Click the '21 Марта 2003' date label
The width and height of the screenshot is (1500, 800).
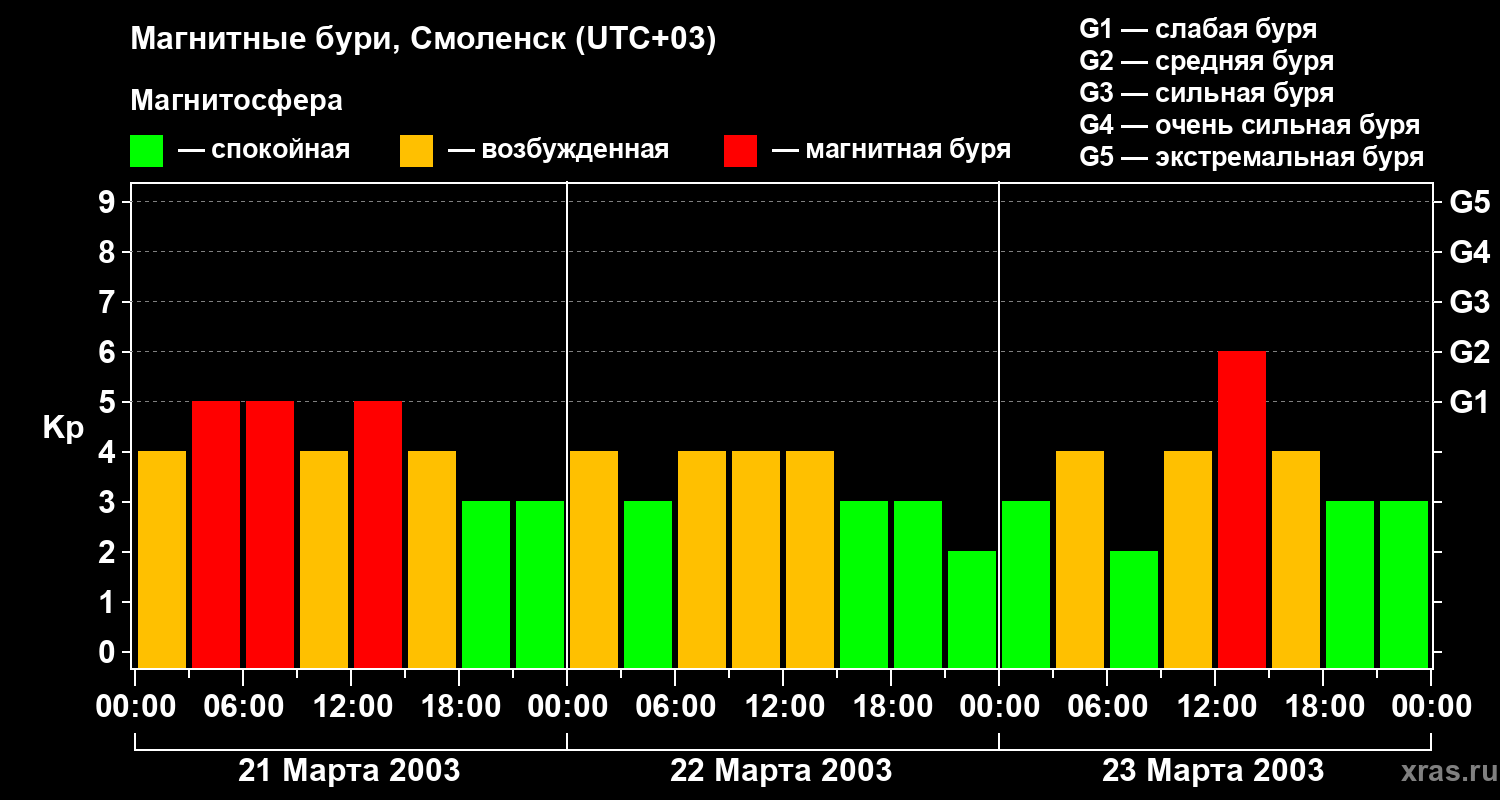[349, 770]
